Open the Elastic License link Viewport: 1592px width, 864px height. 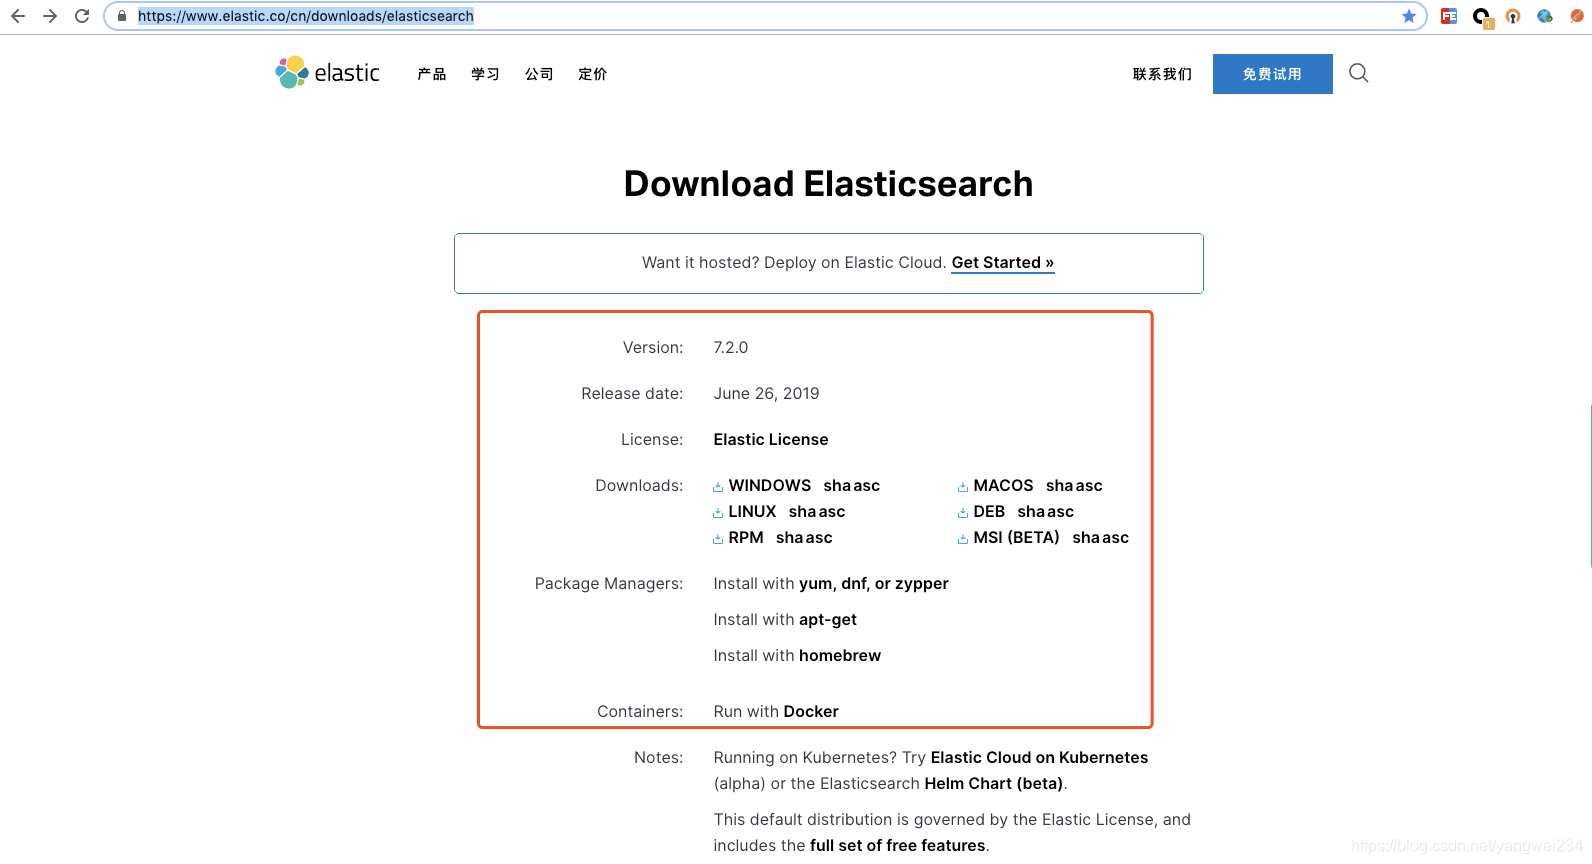tap(771, 439)
